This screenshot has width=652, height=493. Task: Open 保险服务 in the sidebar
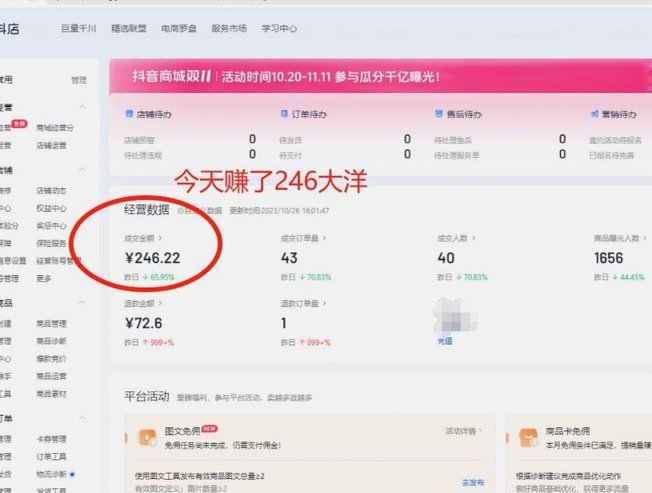[51, 243]
